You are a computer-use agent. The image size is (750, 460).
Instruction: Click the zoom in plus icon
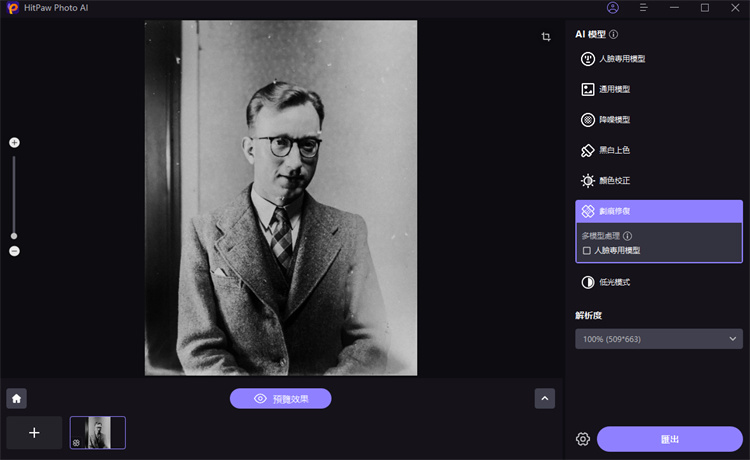click(14, 143)
